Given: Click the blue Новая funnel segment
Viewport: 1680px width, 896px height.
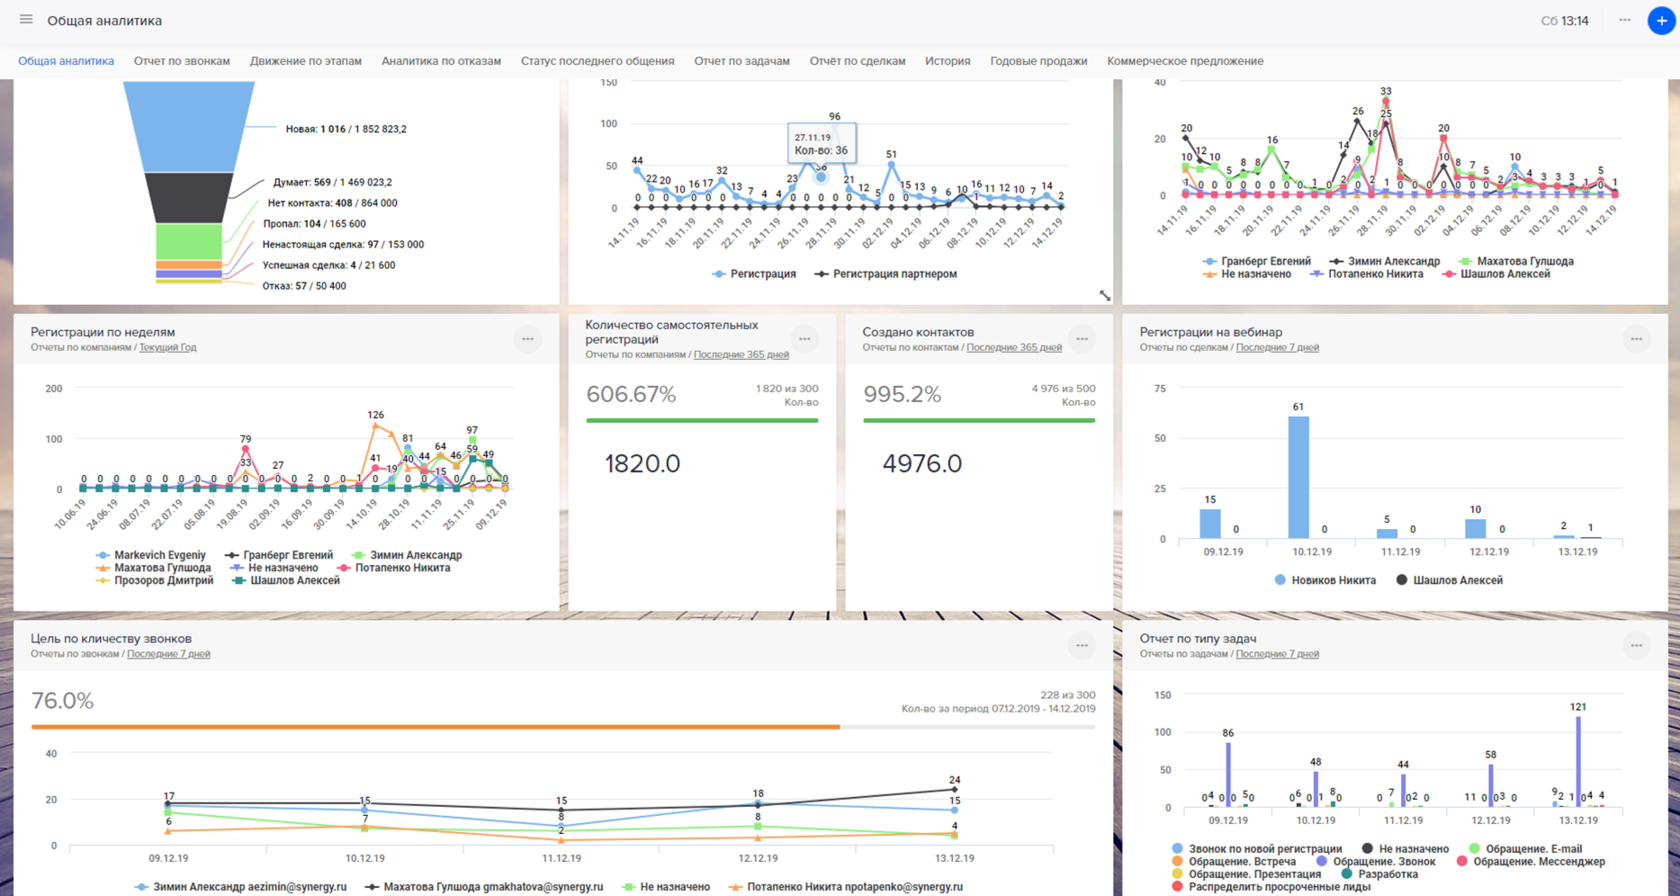Looking at the screenshot, I should point(189,127).
